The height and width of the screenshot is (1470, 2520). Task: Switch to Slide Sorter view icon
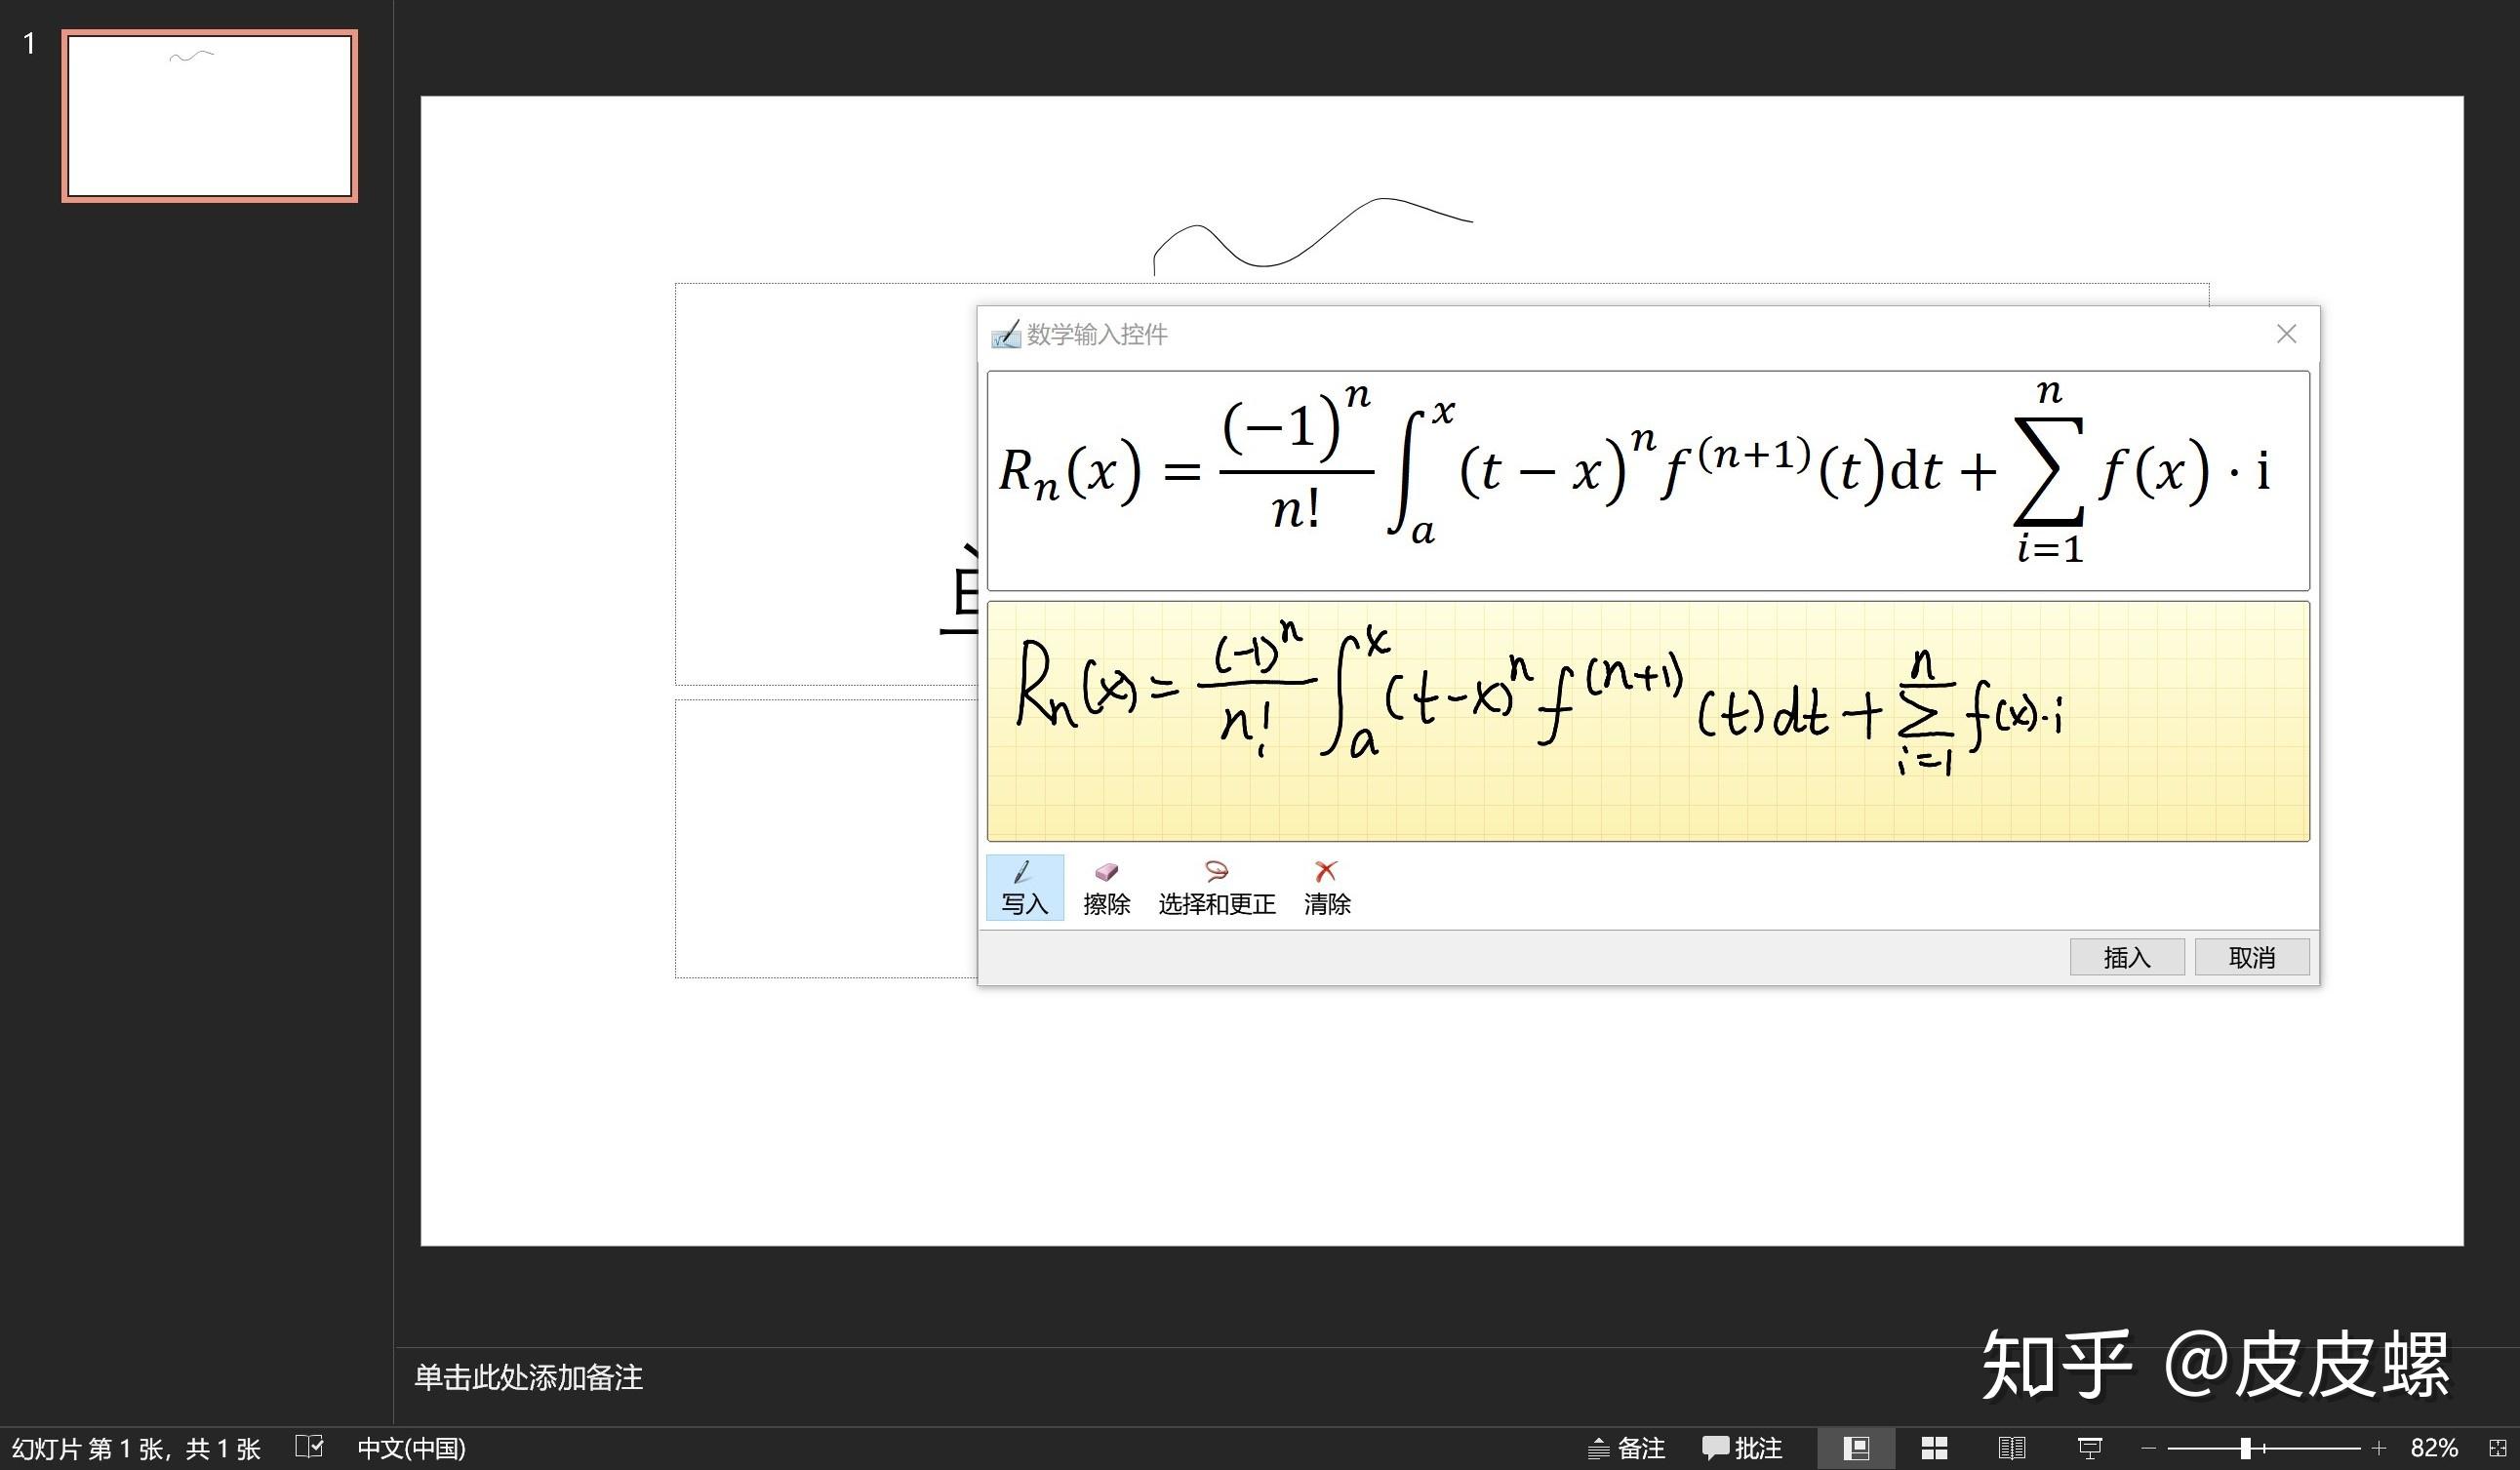click(1934, 1448)
